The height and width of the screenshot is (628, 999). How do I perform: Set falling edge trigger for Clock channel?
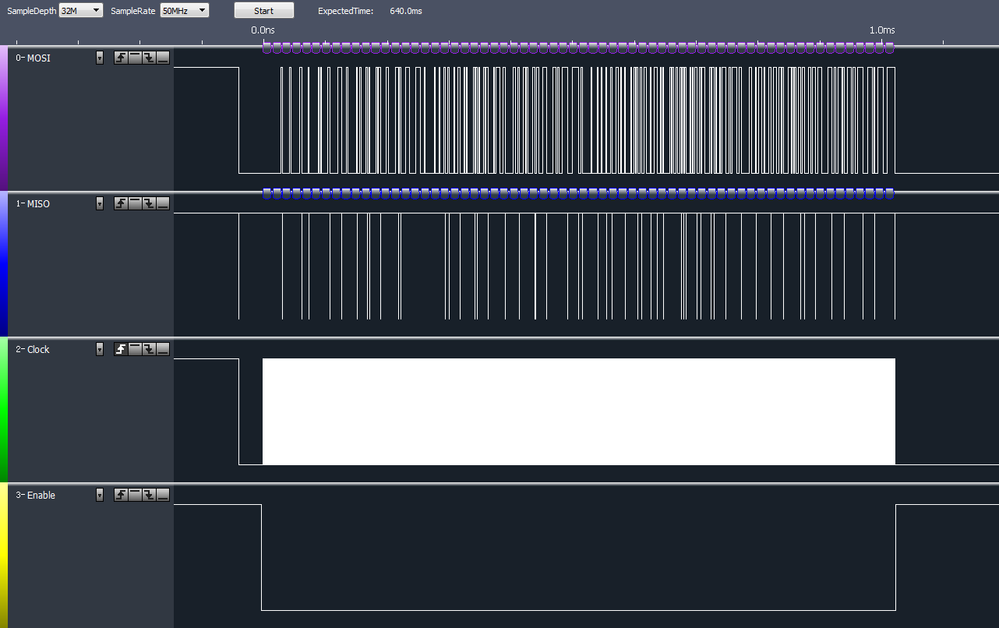click(x=150, y=349)
